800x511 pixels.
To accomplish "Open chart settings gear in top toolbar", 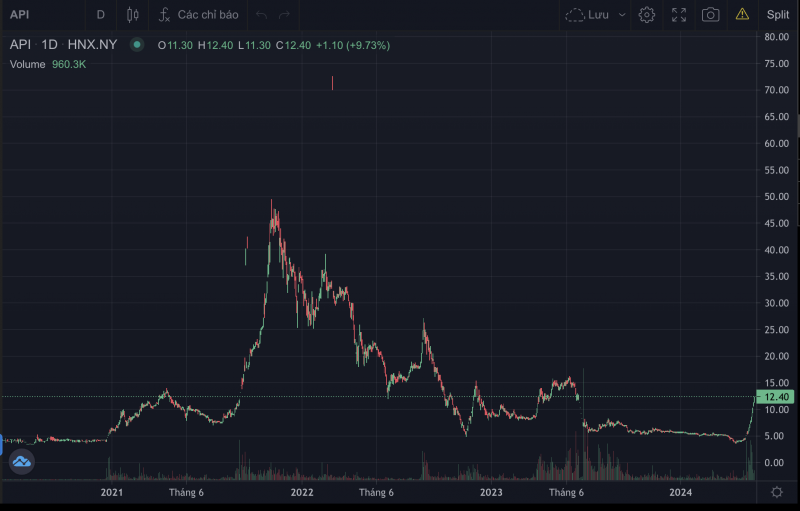I will [x=647, y=14].
